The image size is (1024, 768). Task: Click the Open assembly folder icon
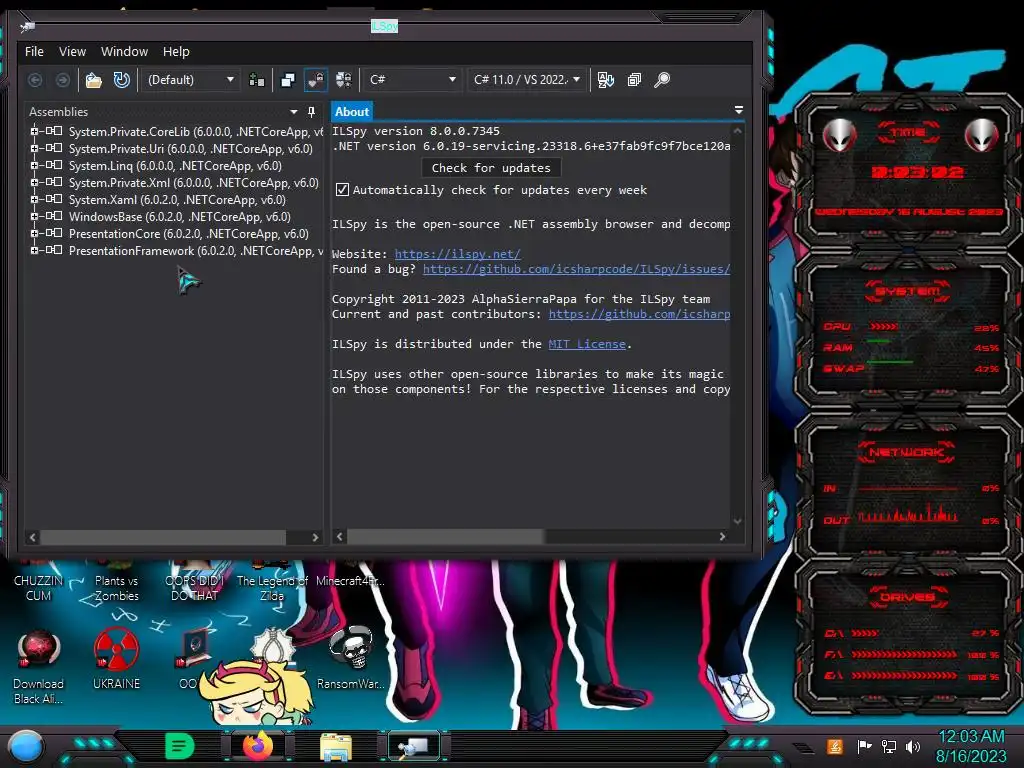(x=94, y=80)
